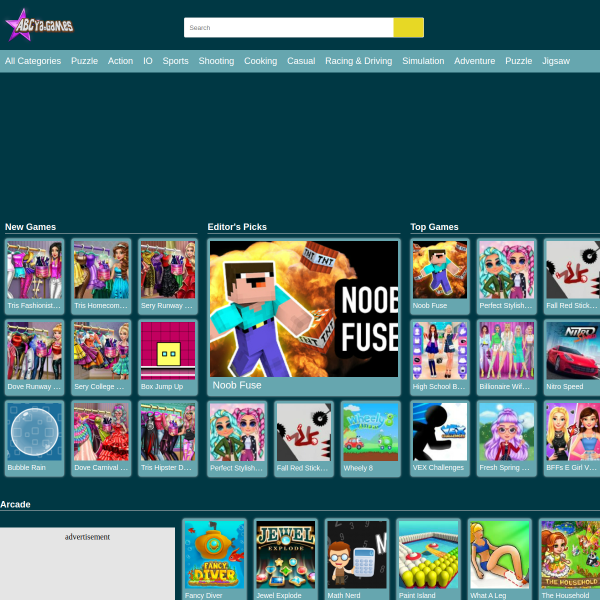This screenshot has height=600, width=600.
Task: Click the Search input field
Action: coord(289,28)
